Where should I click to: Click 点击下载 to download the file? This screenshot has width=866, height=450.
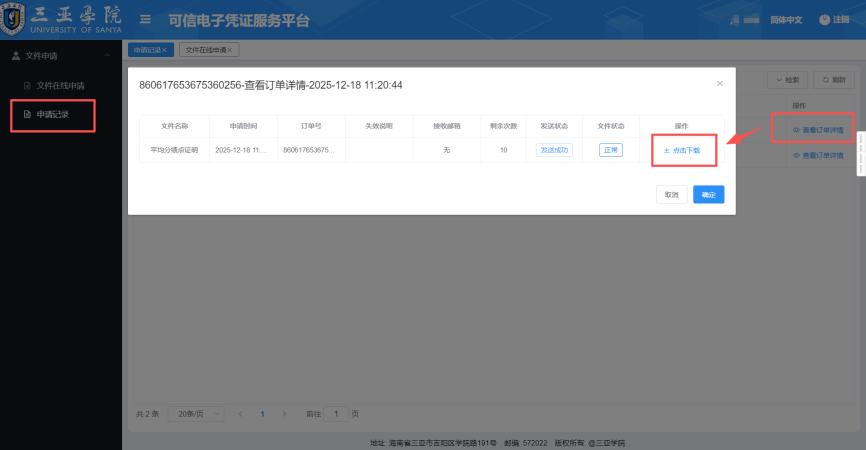682,150
